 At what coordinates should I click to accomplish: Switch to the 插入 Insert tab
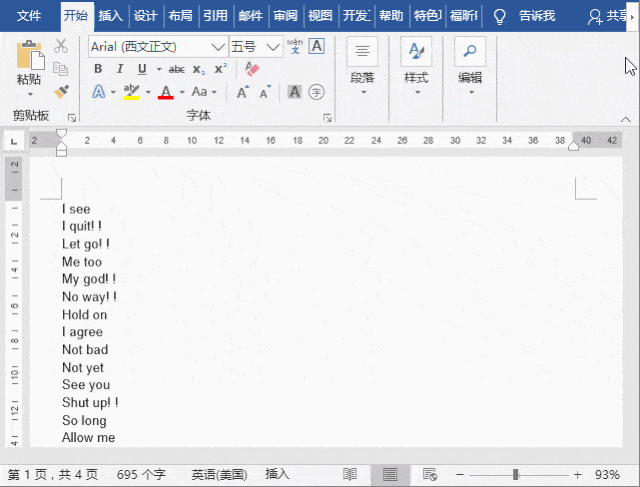tap(110, 16)
